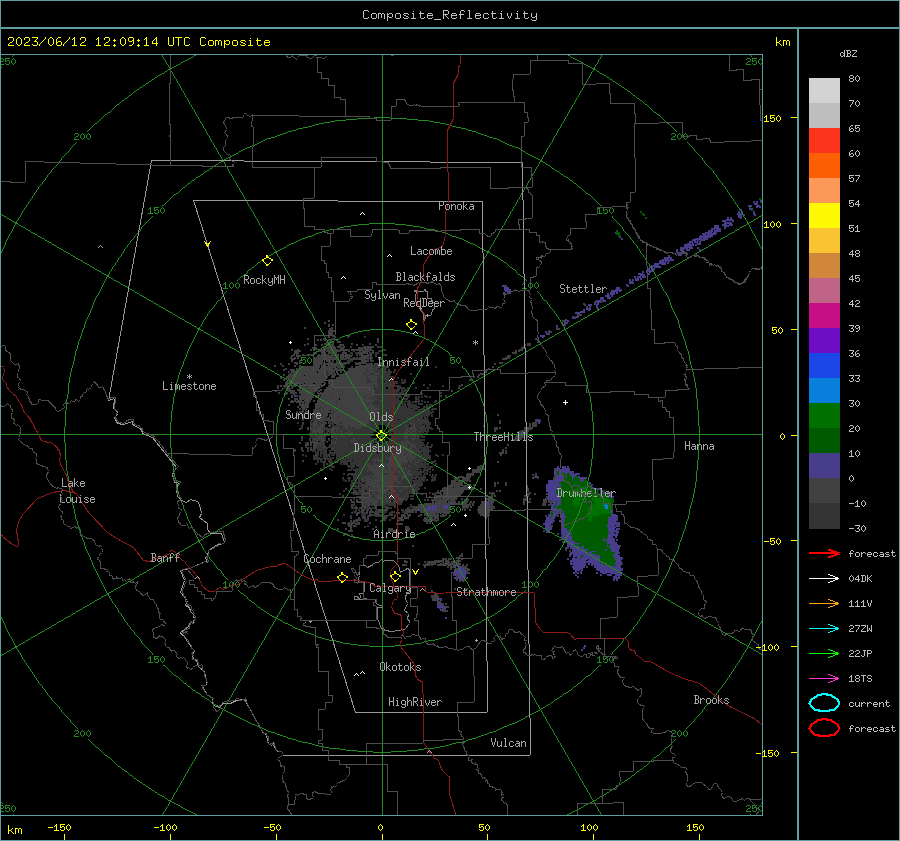The image size is (900, 841).
Task: Select the red 65 dBZ color swatch
Action: (x=824, y=140)
